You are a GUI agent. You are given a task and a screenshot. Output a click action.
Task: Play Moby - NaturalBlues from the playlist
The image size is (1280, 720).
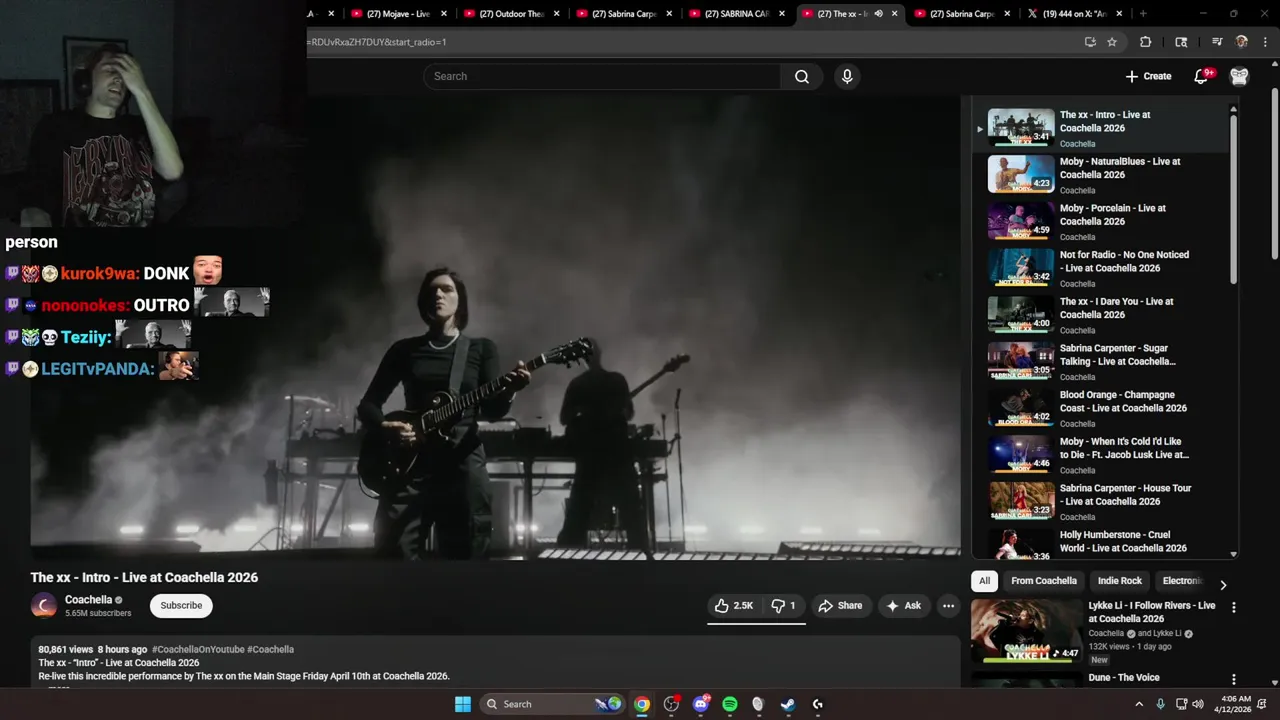(1100, 175)
